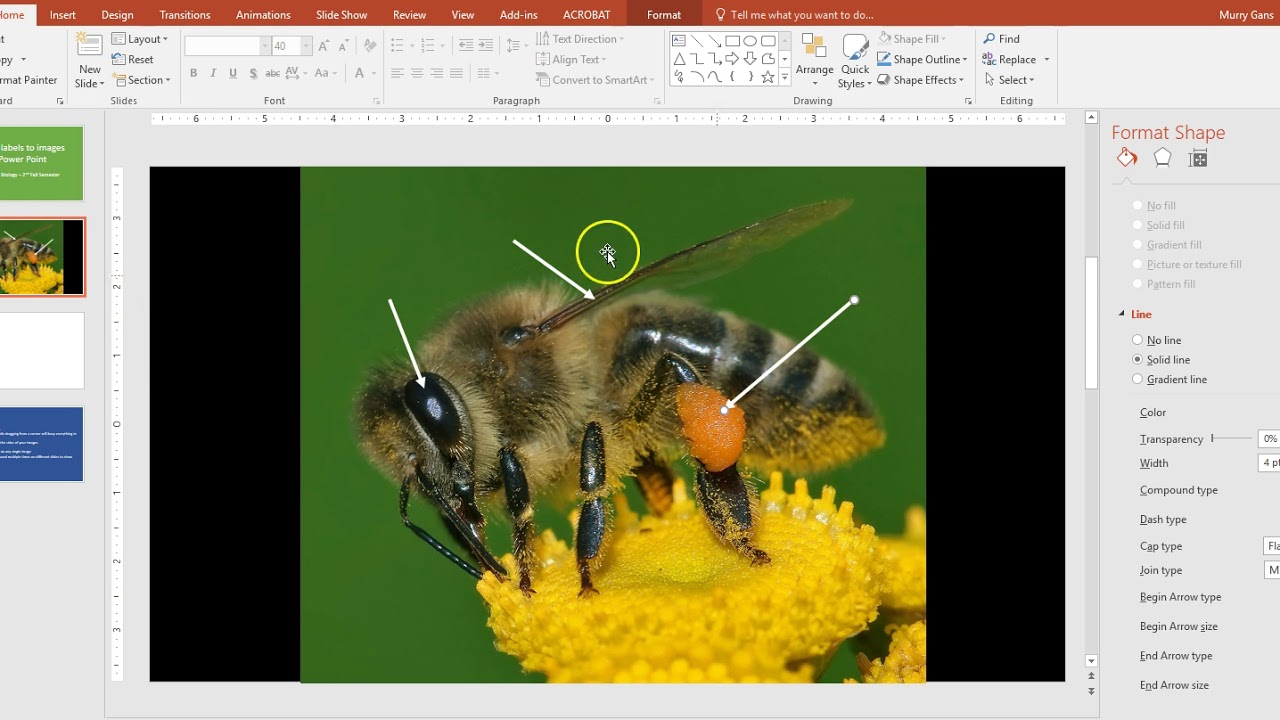Open the font name dropdown
Viewport: 1280px width, 720px height.
pos(265,46)
